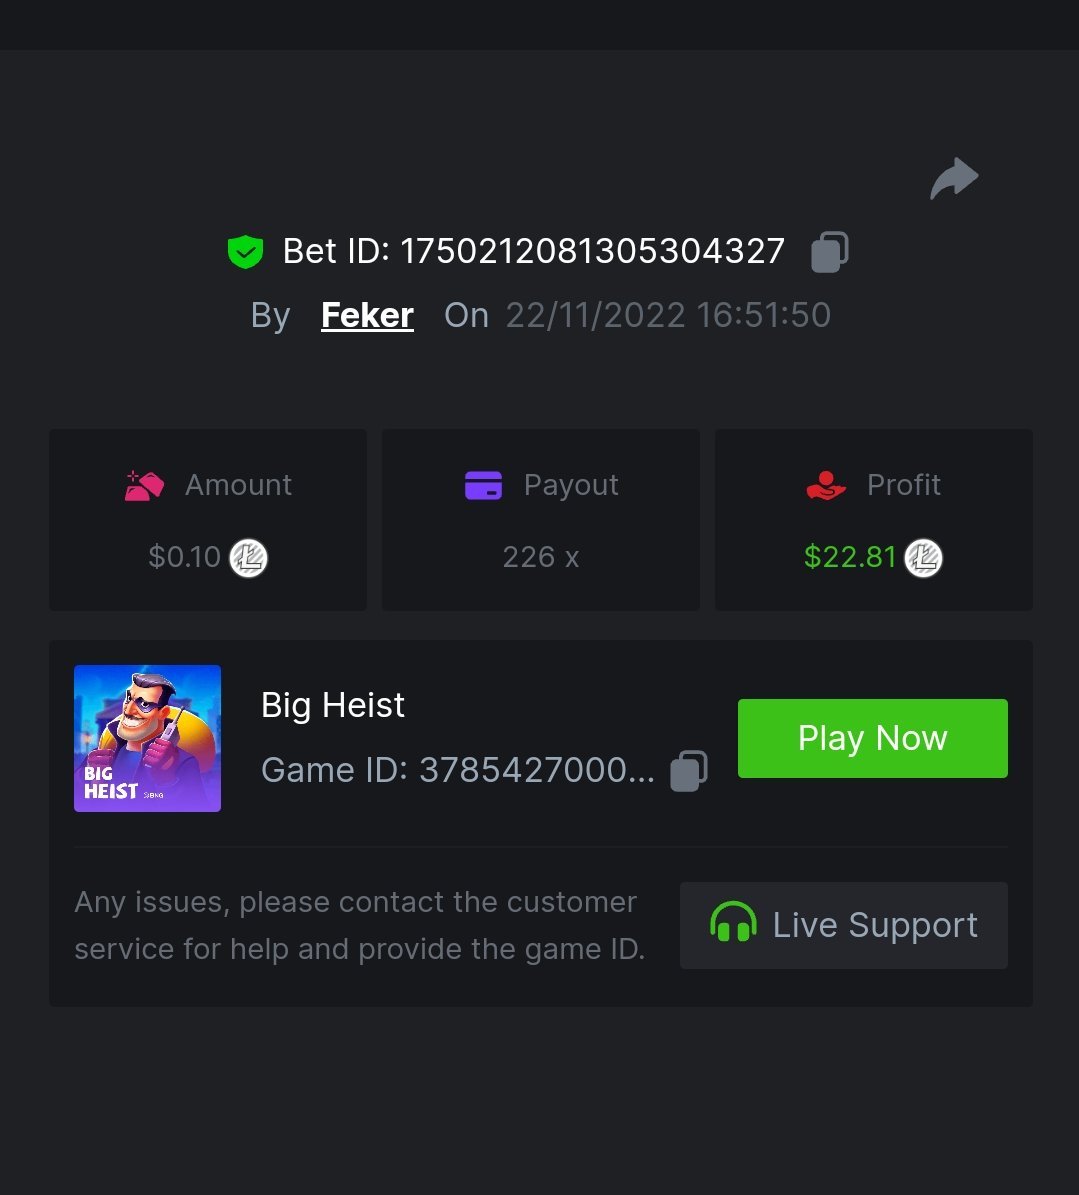
Task: Click the $22.81 profit value
Action: (850, 557)
